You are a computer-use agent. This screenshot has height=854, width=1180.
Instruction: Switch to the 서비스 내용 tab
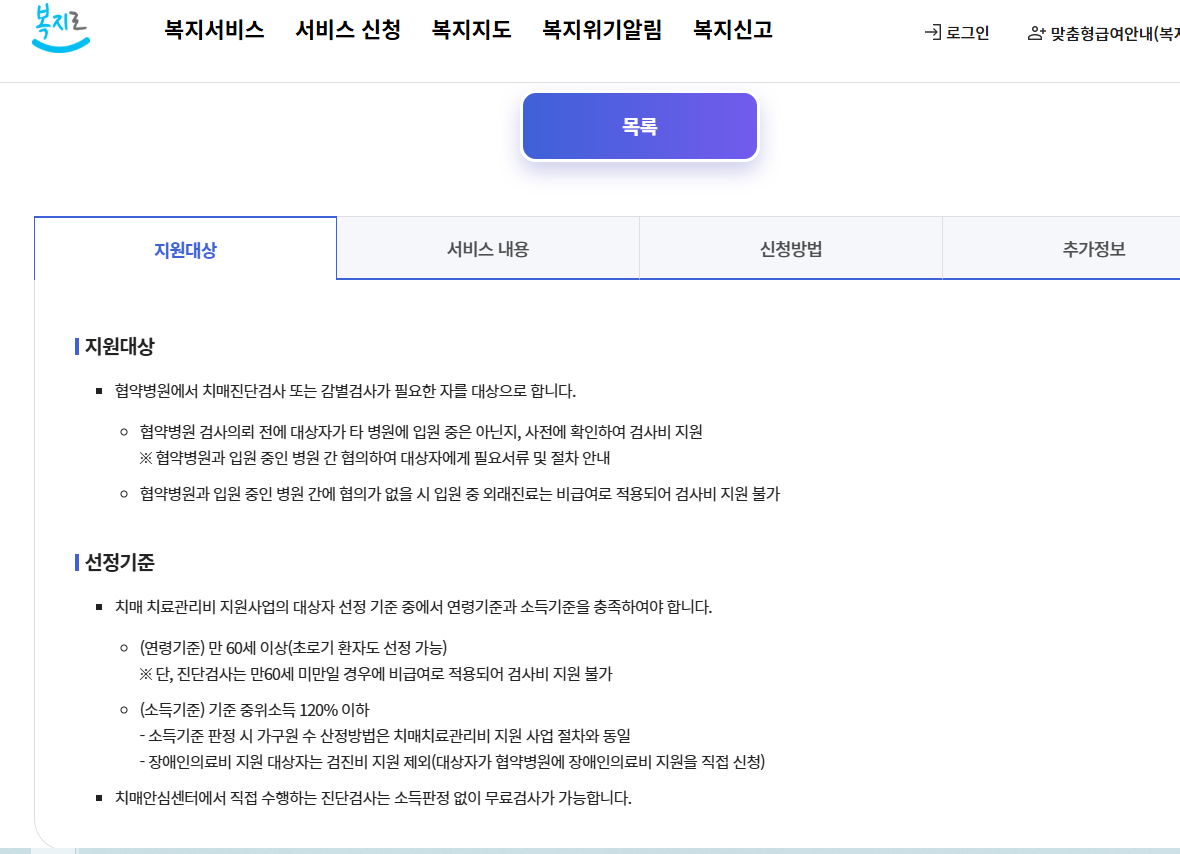coord(489,247)
